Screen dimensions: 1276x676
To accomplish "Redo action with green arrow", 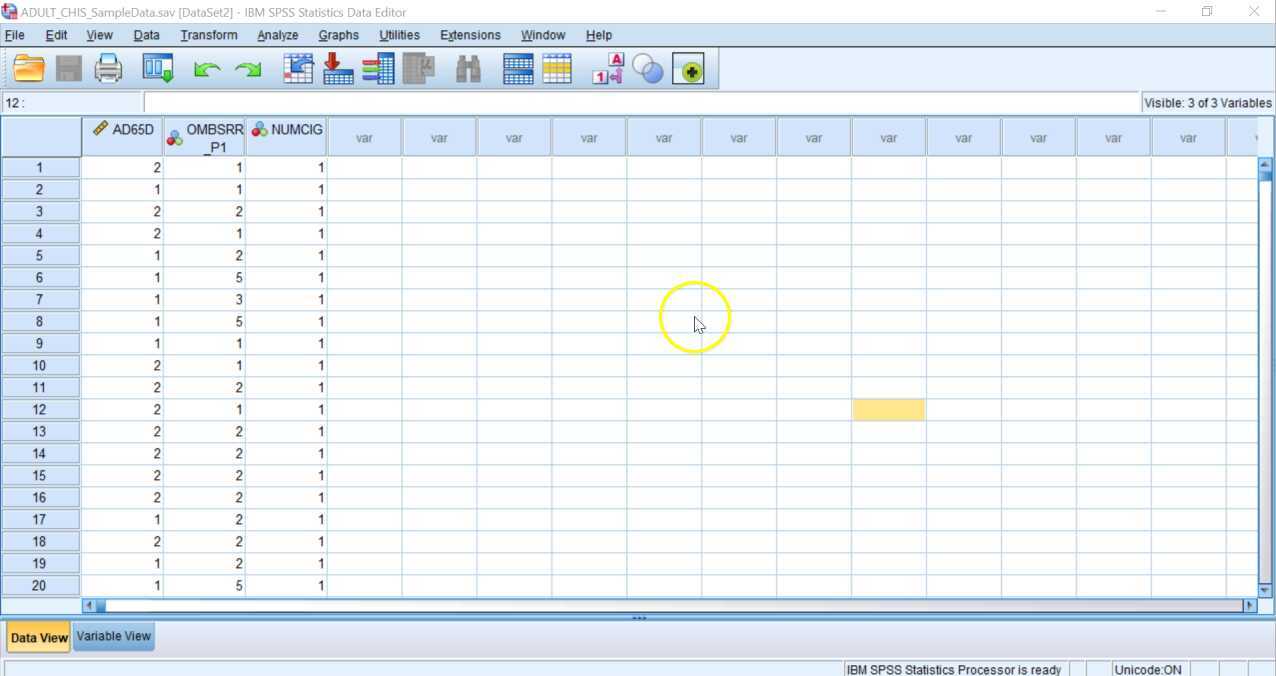I will click(x=247, y=69).
